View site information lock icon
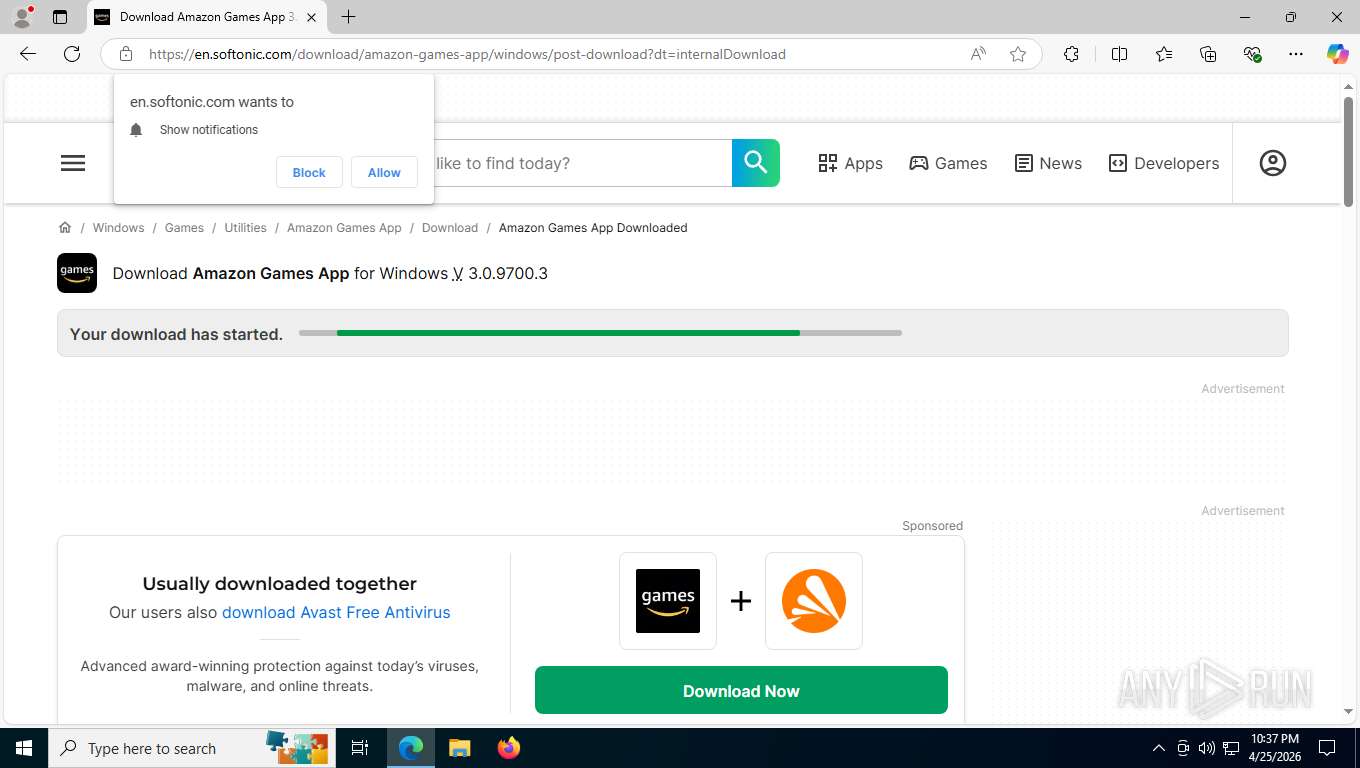 (x=126, y=54)
